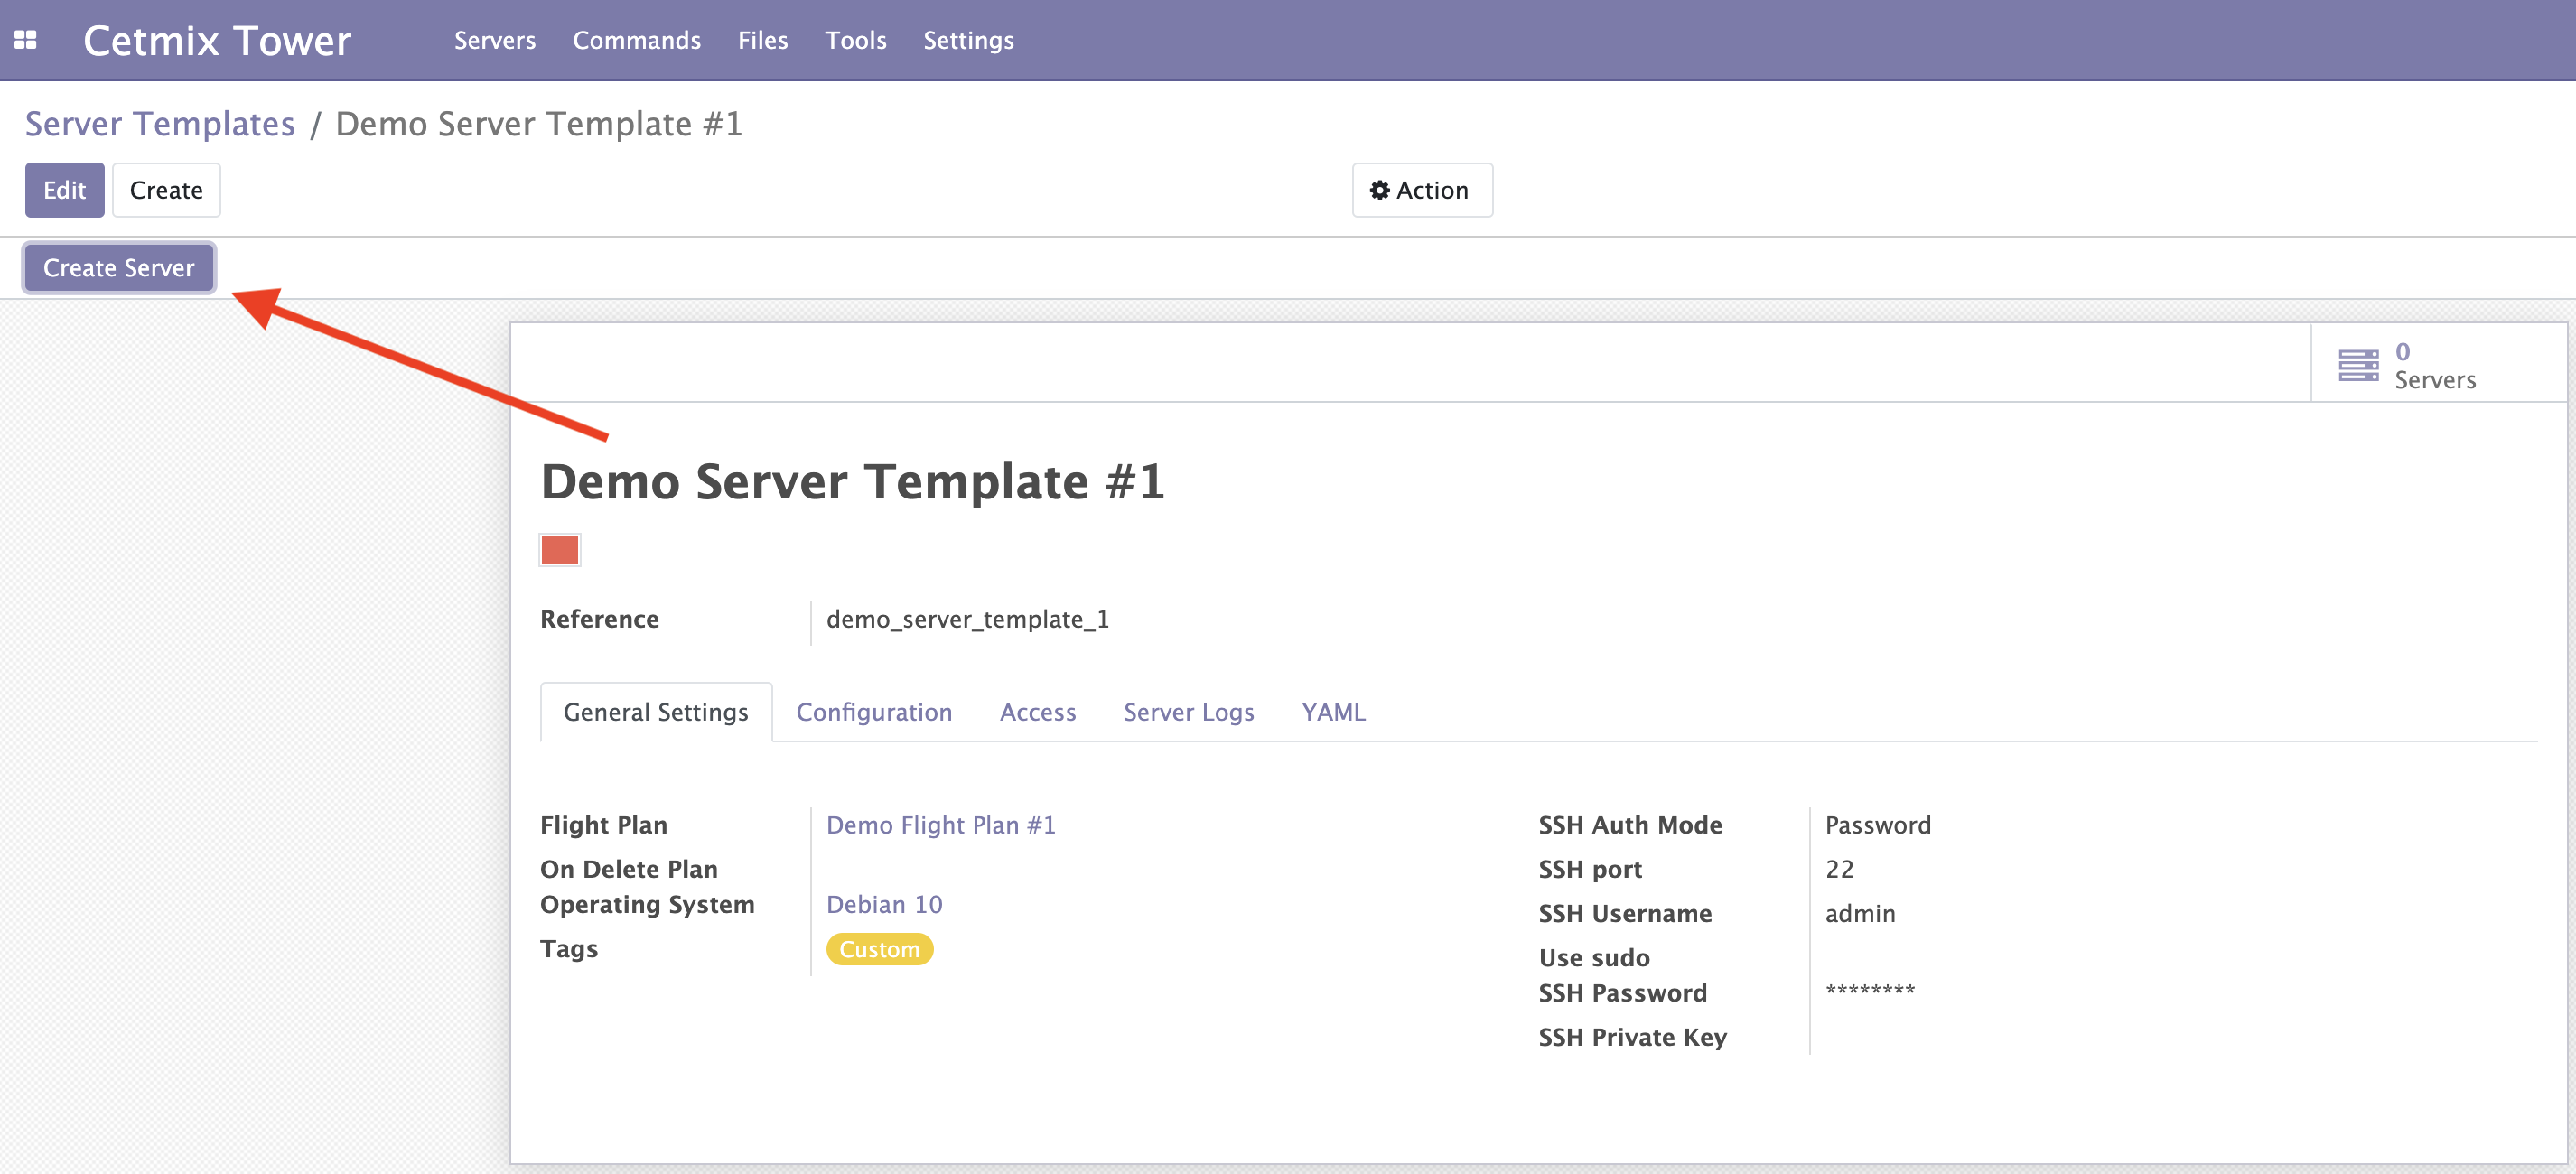
Task: Select the YAML tab
Action: coord(1333,712)
